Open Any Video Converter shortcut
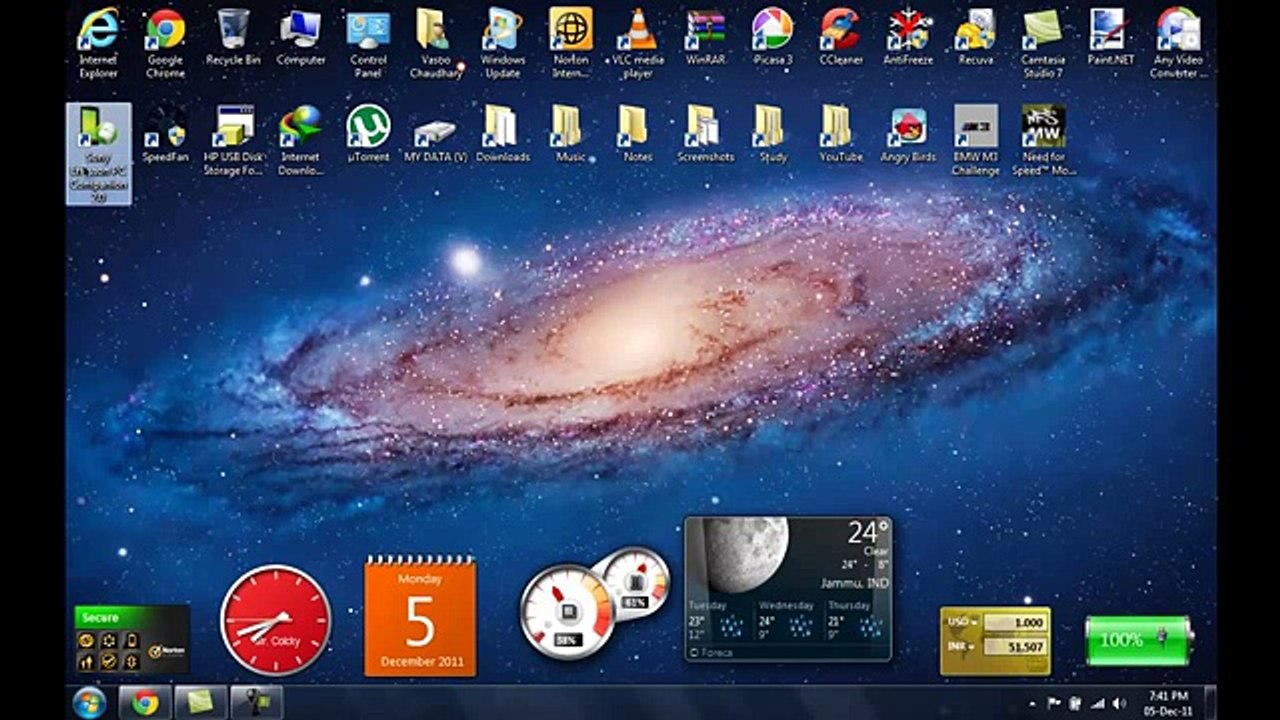This screenshot has height=720, width=1280. (1178, 42)
